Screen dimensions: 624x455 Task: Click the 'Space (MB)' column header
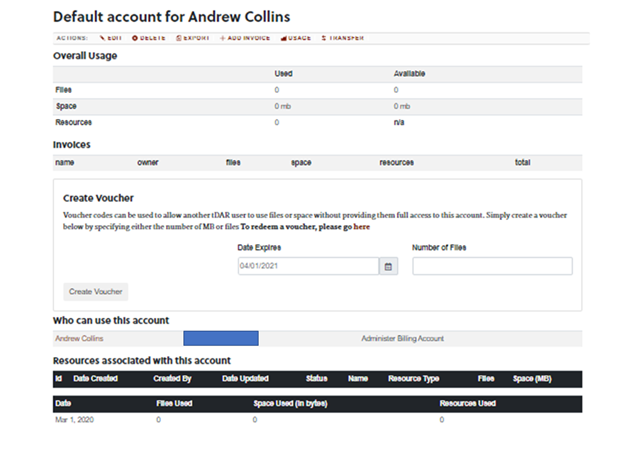tap(532, 379)
